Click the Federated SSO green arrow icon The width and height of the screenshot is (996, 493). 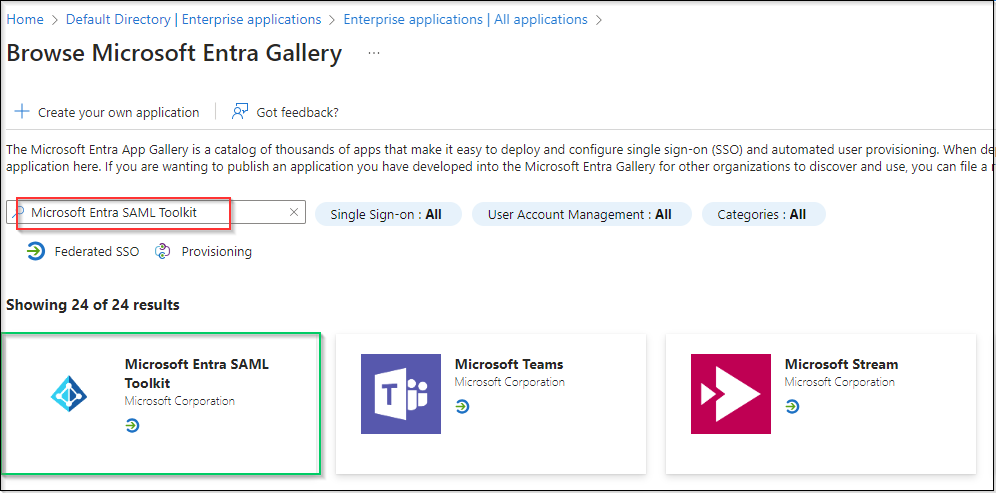(36, 252)
